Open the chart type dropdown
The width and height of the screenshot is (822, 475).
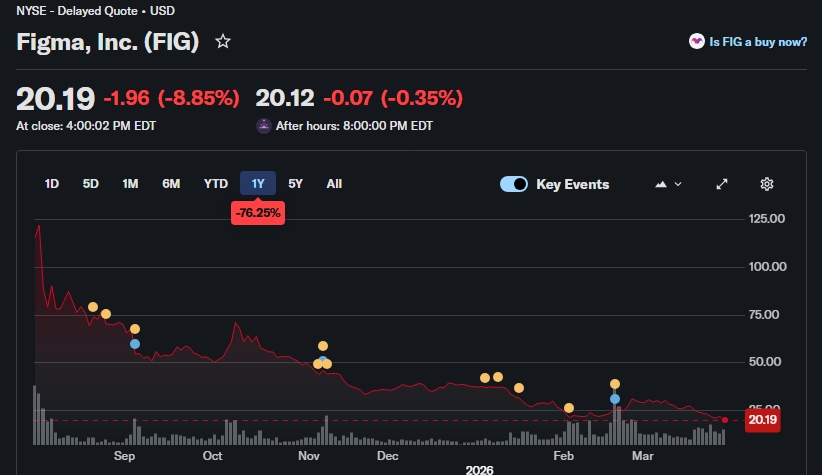(x=668, y=184)
